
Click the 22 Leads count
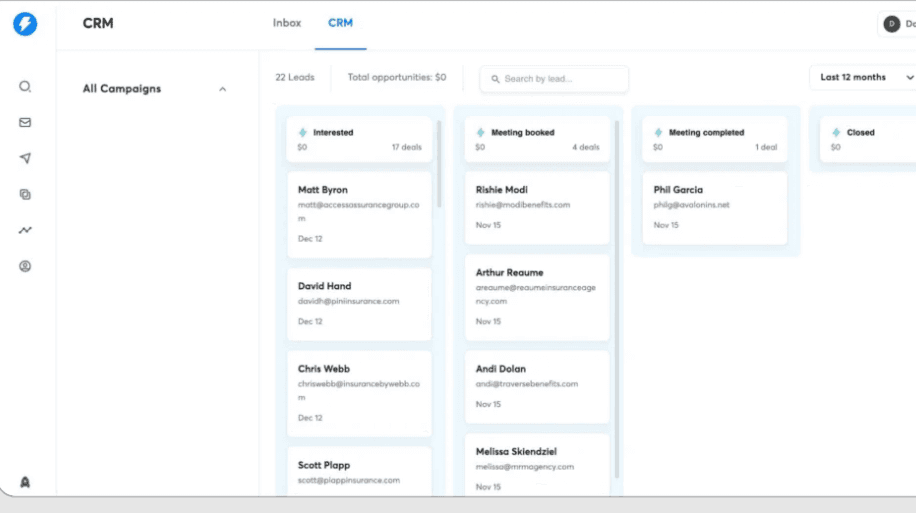[x=295, y=77]
